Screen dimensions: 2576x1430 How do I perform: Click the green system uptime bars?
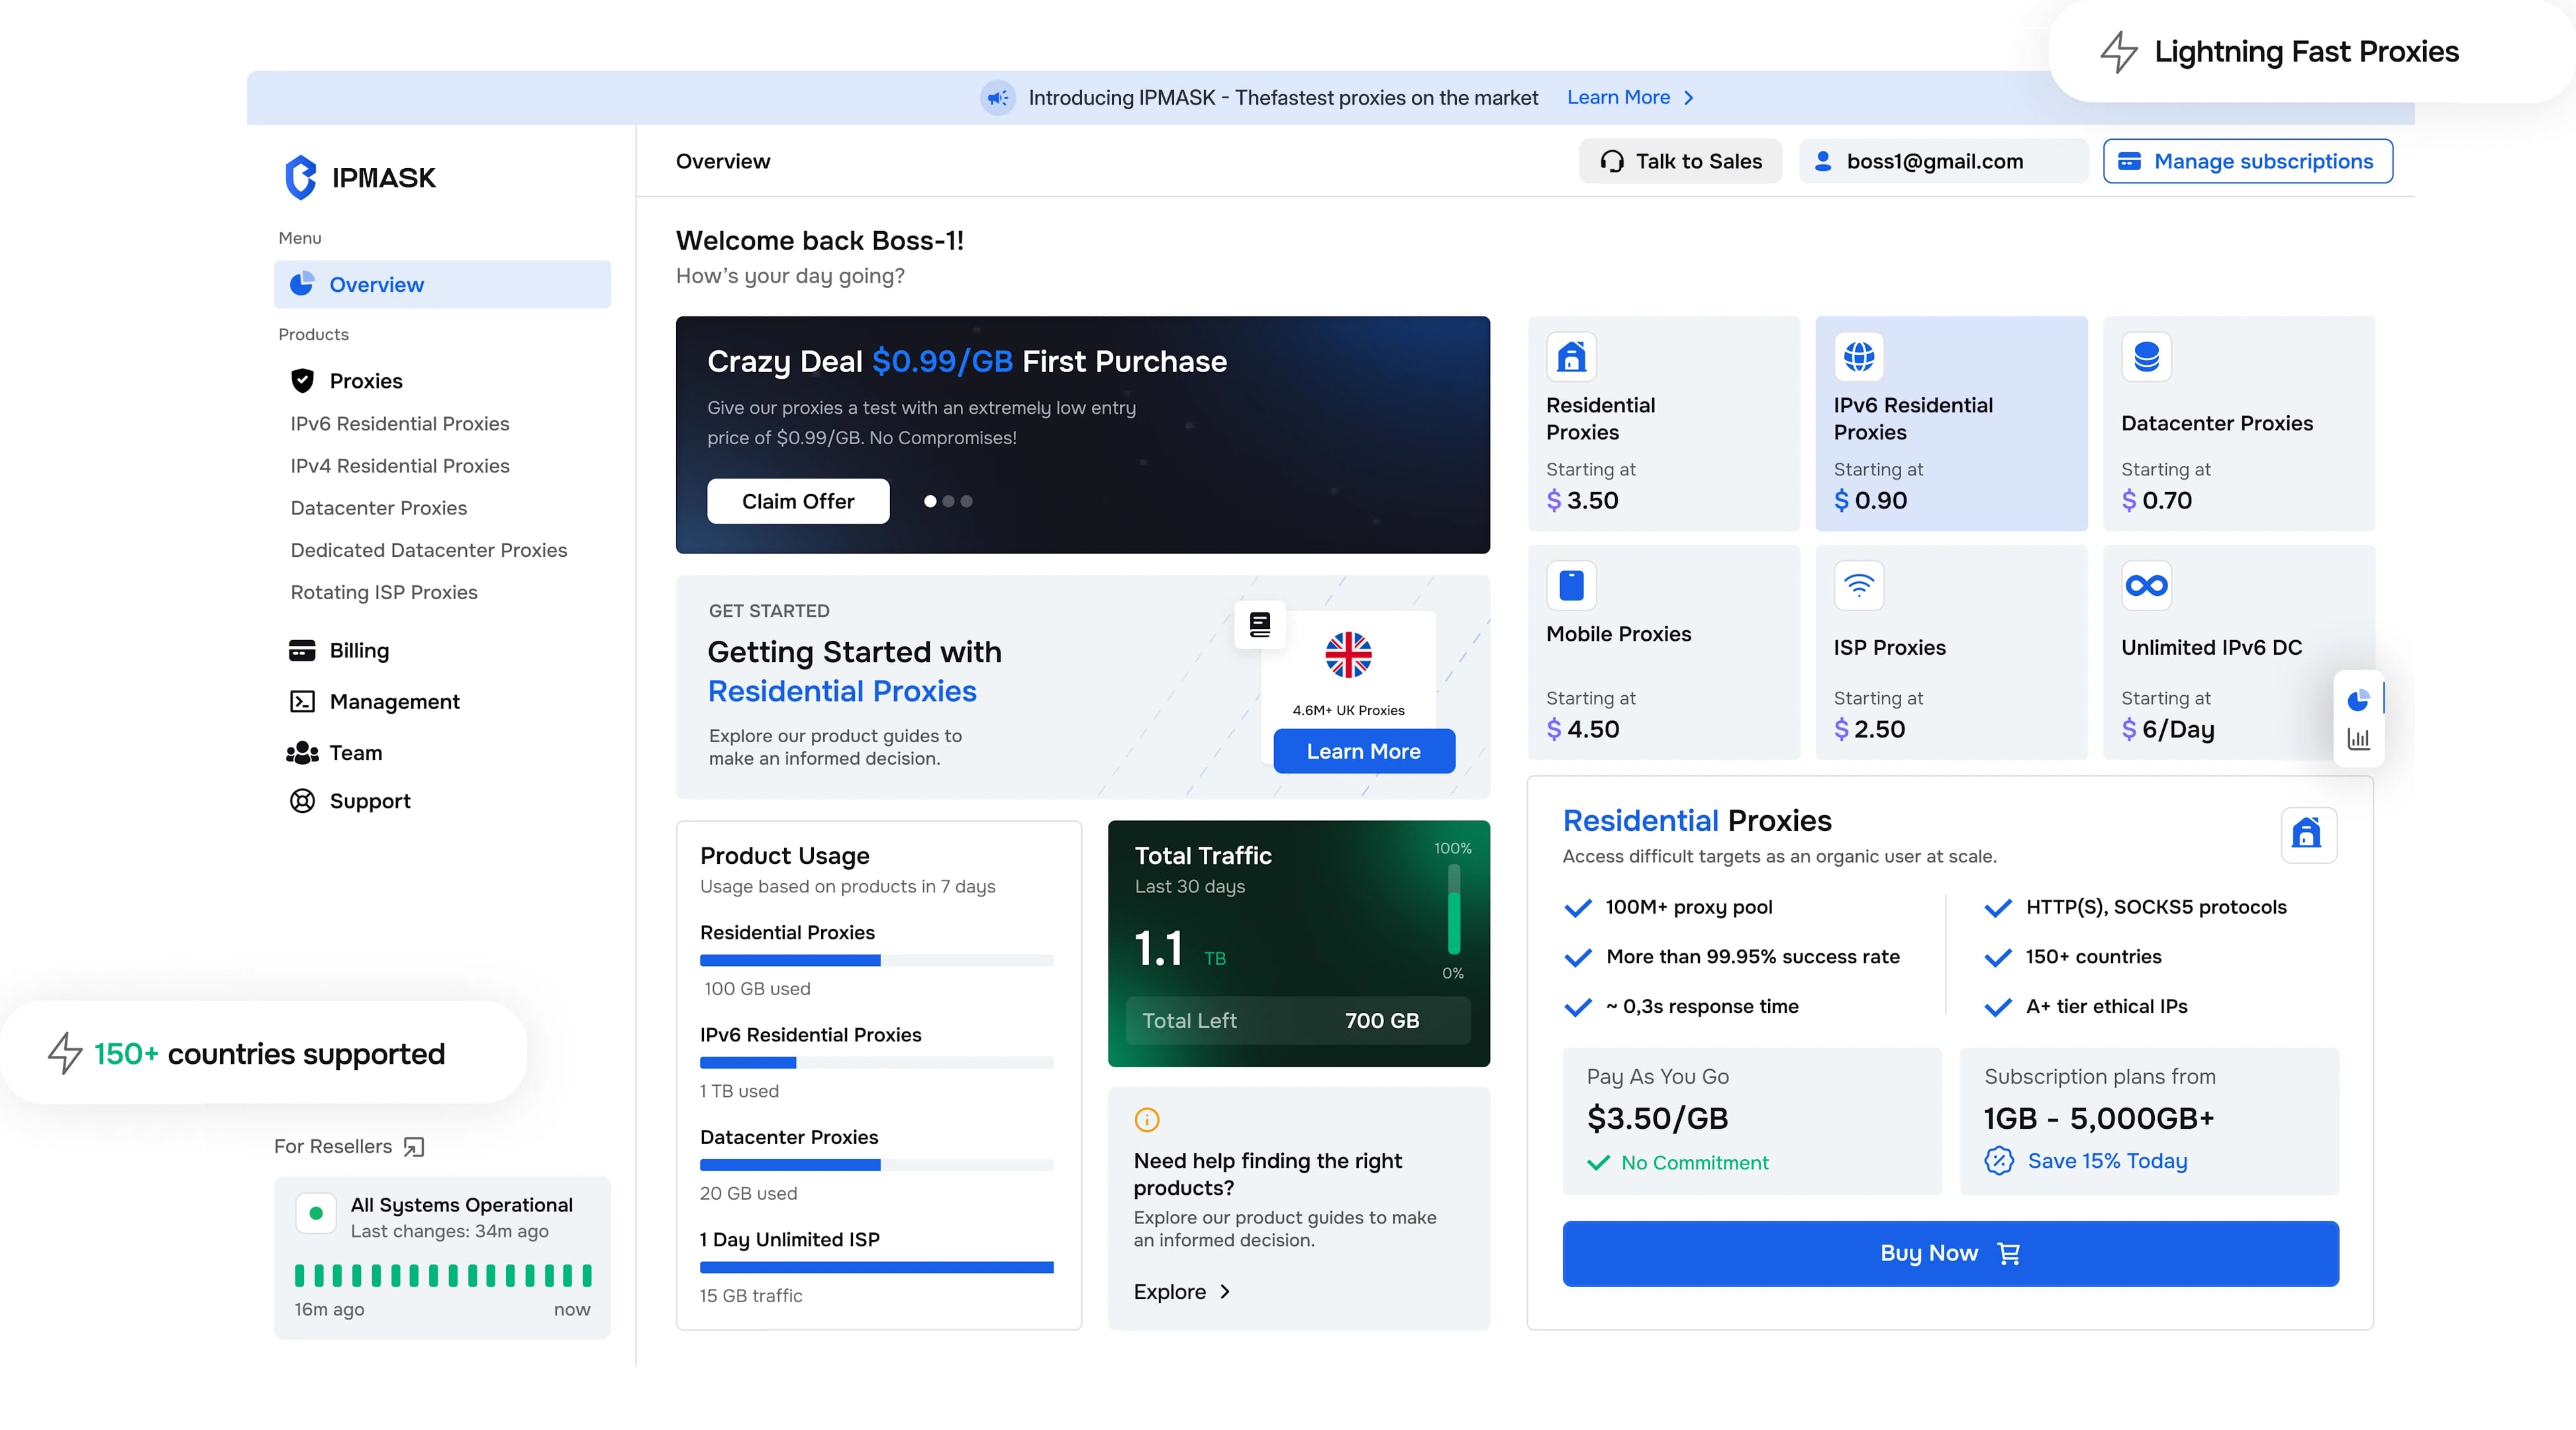[x=442, y=1275]
